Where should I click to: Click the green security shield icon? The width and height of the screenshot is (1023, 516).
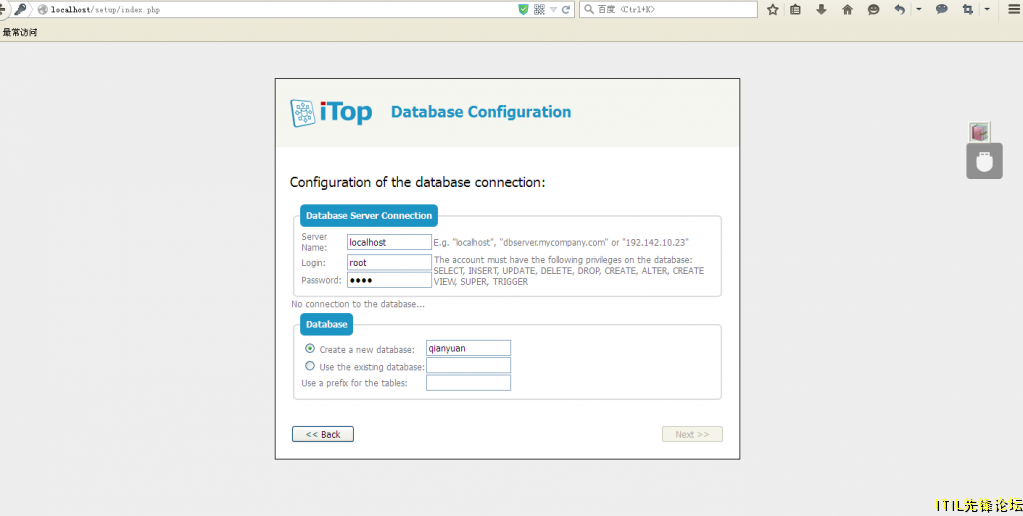523,9
